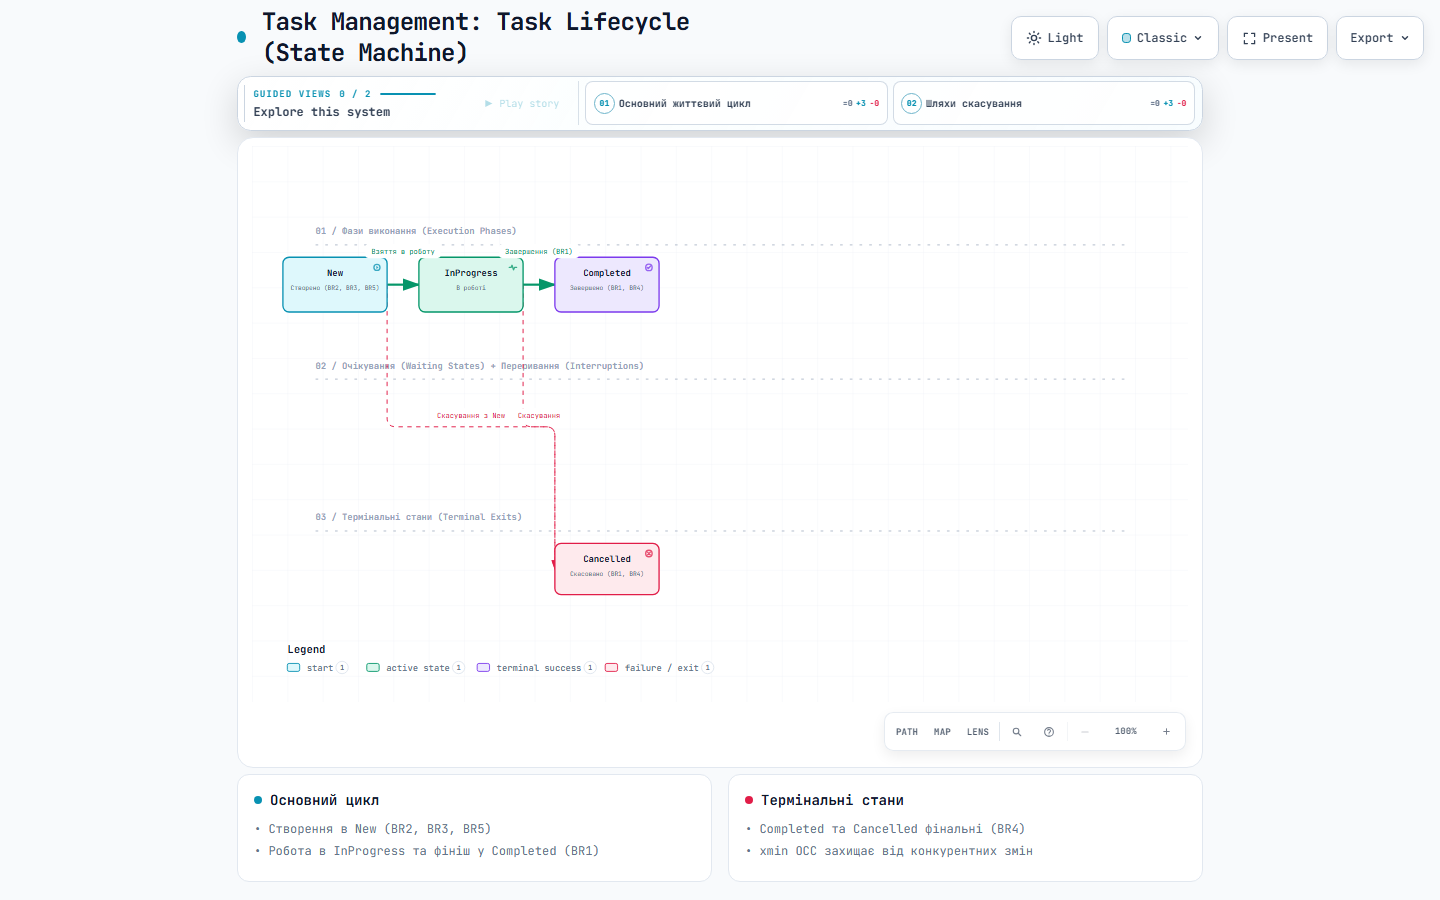Viewport: 1440px width, 900px height.
Task: Click the edge label Завершення (BR1)
Action: click(539, 252)
